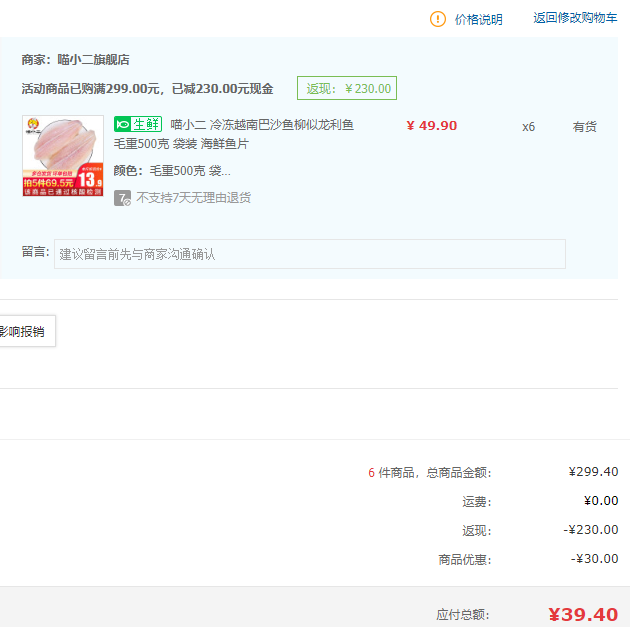Click the 影响报销 button
This screenshot has height=627, width=630.
(23, 332)
